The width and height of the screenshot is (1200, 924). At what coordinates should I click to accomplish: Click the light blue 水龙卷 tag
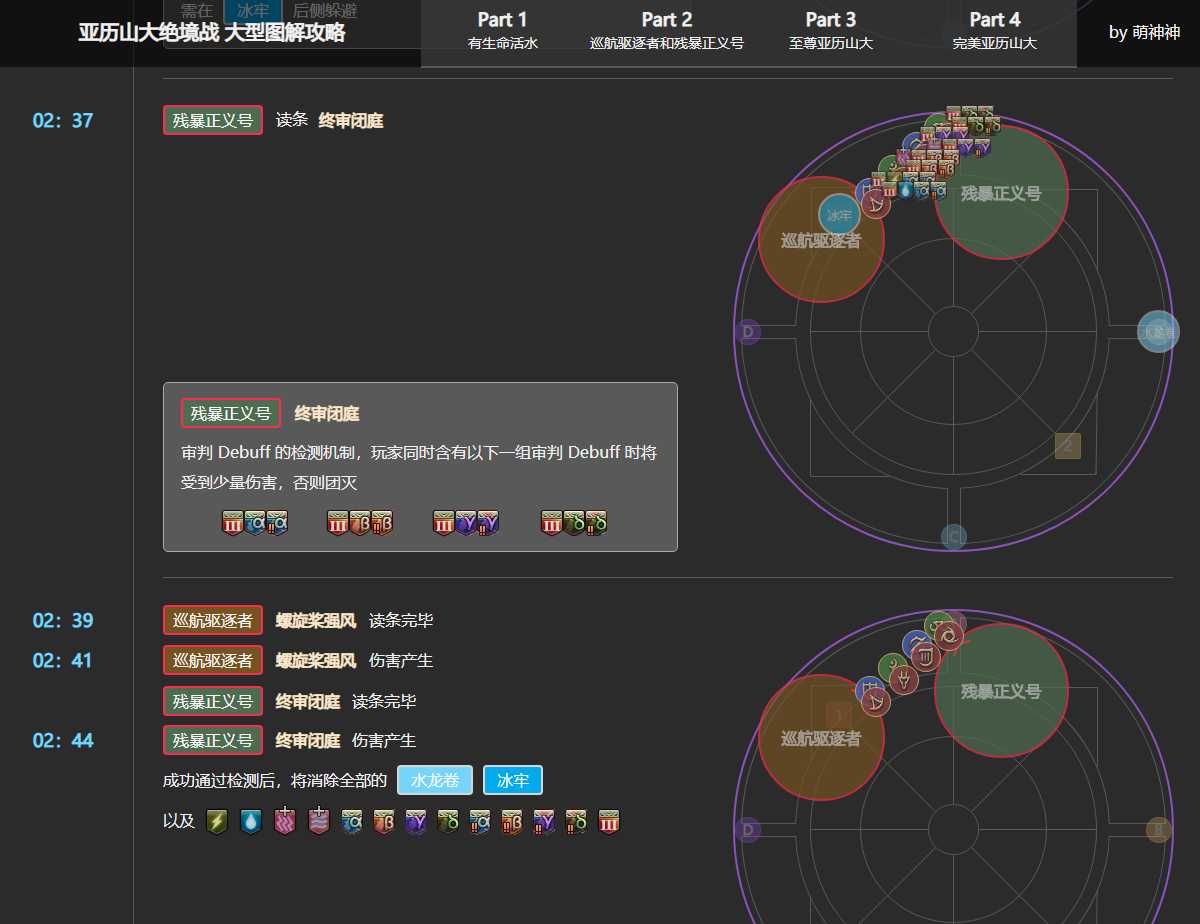click(x=435, y=780)
